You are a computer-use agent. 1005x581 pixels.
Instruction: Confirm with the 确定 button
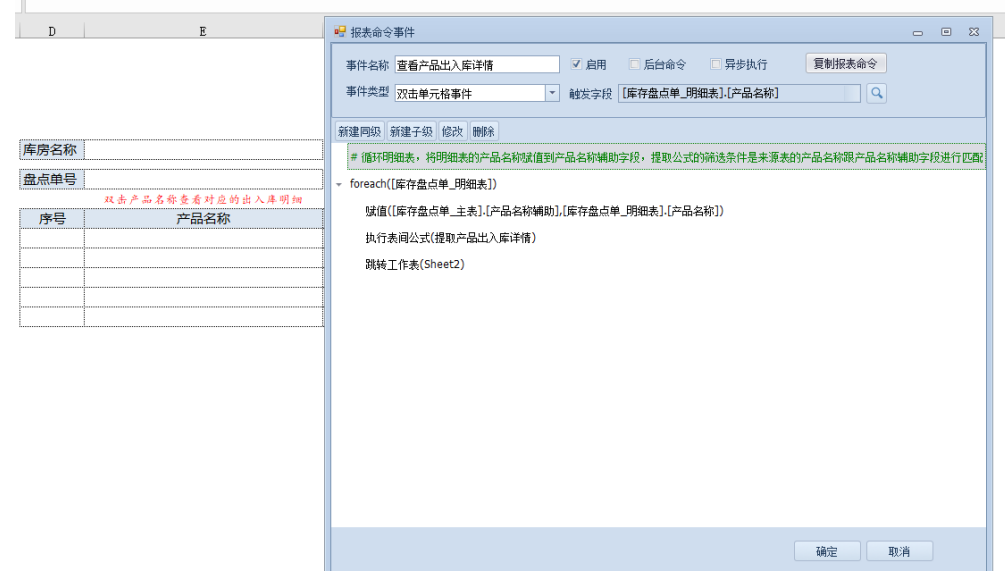point(827,551)
